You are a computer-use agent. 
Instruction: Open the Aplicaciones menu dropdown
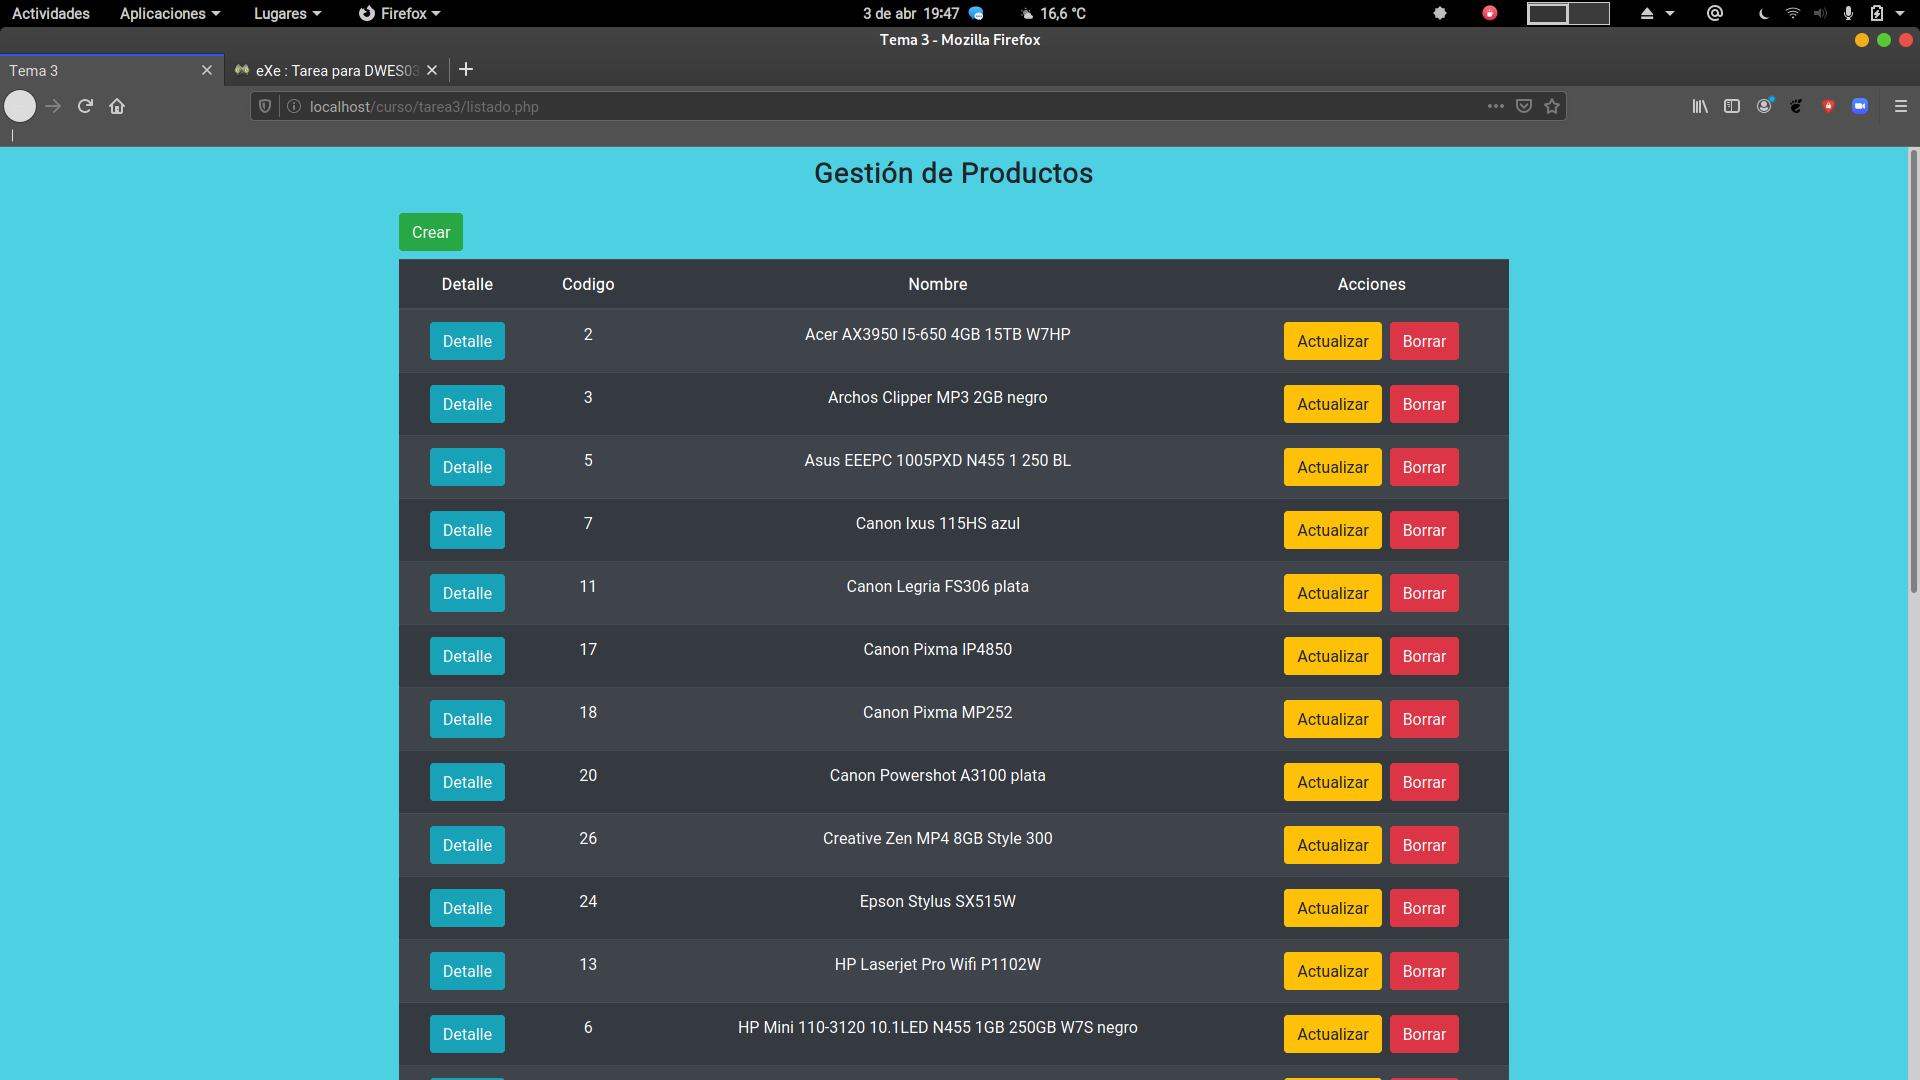click(169, 13)
